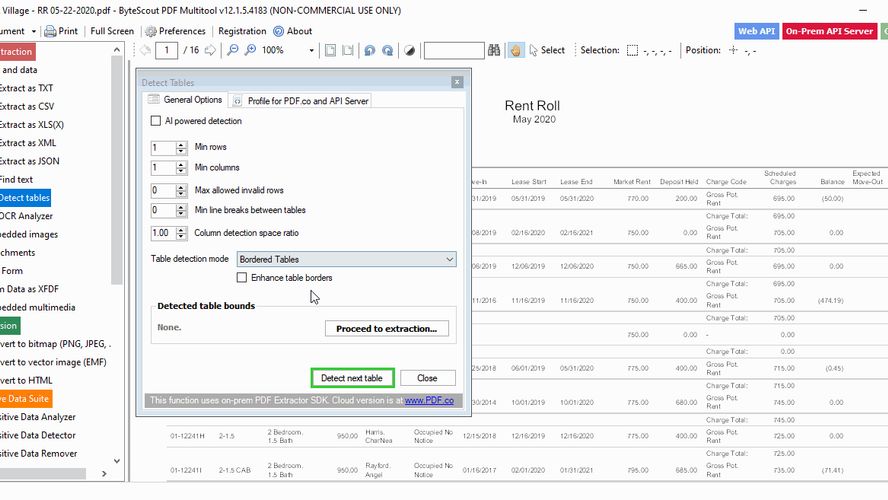Click the On-Prem API Server button
The image size is (888, 500).
pyautogui.click(x=829, y=31)
